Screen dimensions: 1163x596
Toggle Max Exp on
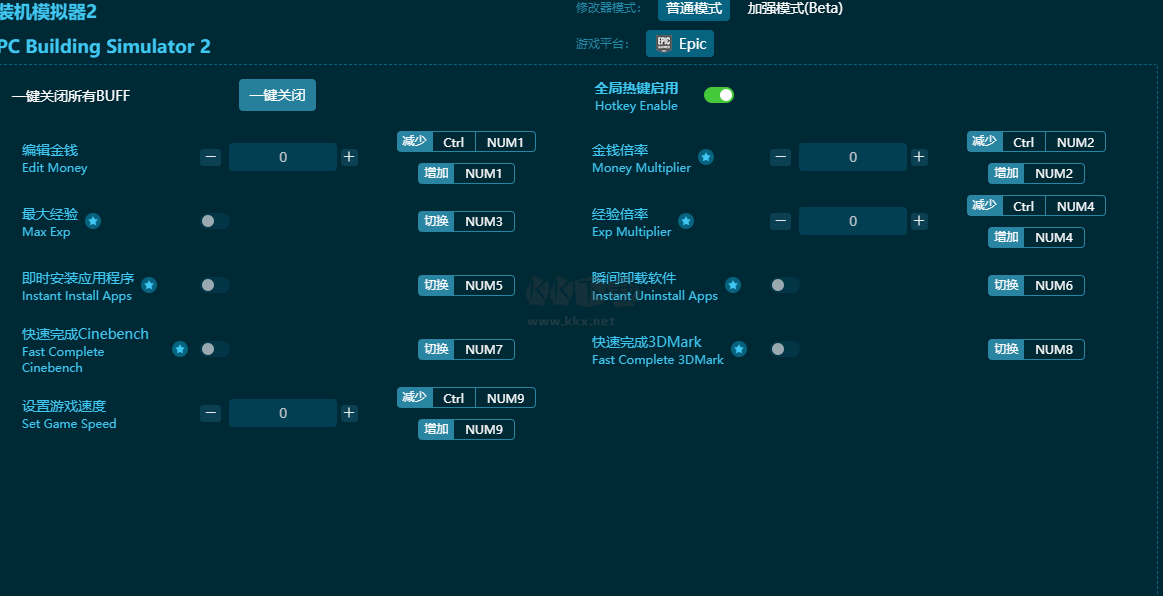215,221
